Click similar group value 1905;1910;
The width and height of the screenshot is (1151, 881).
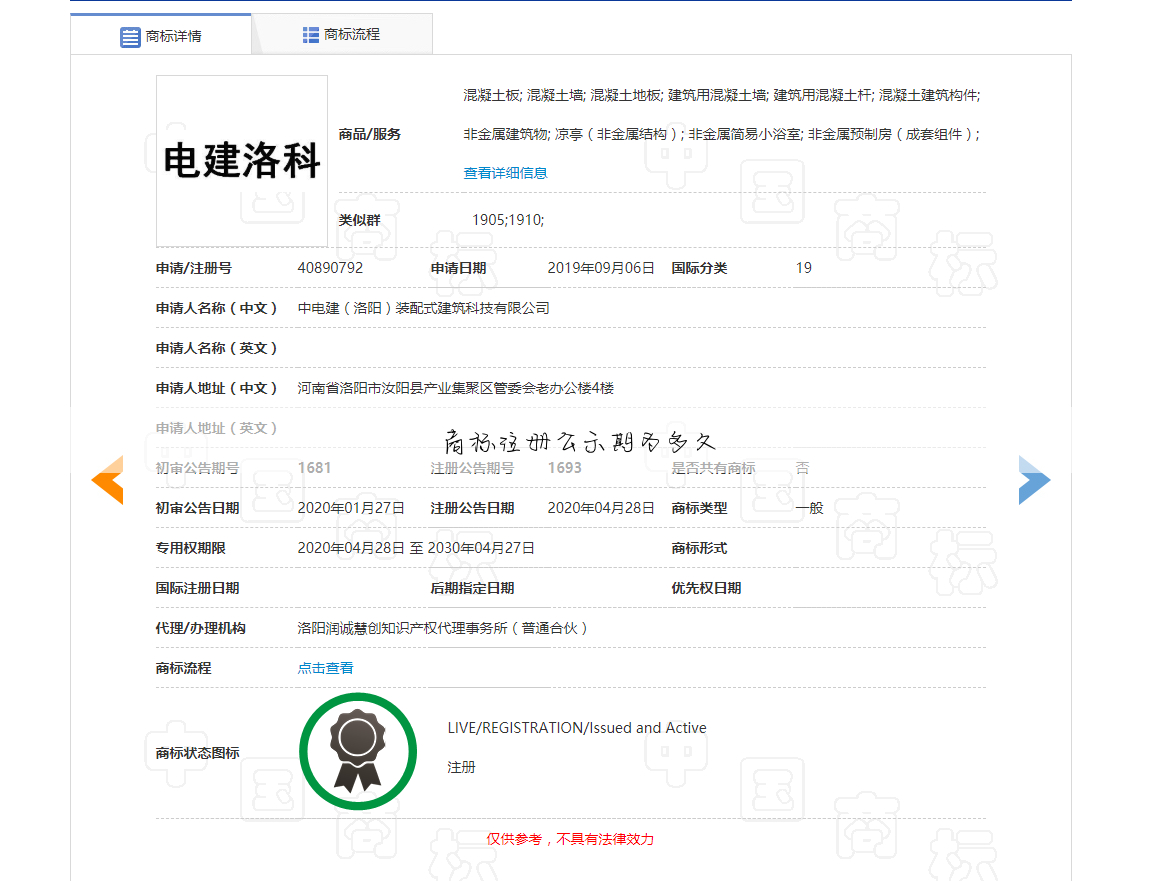click(508, 220)
